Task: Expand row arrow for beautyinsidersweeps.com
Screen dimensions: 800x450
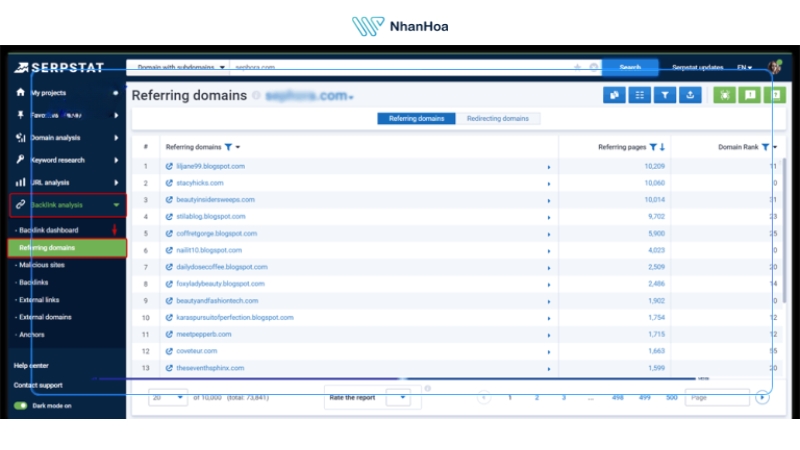Action: [549, 201]
